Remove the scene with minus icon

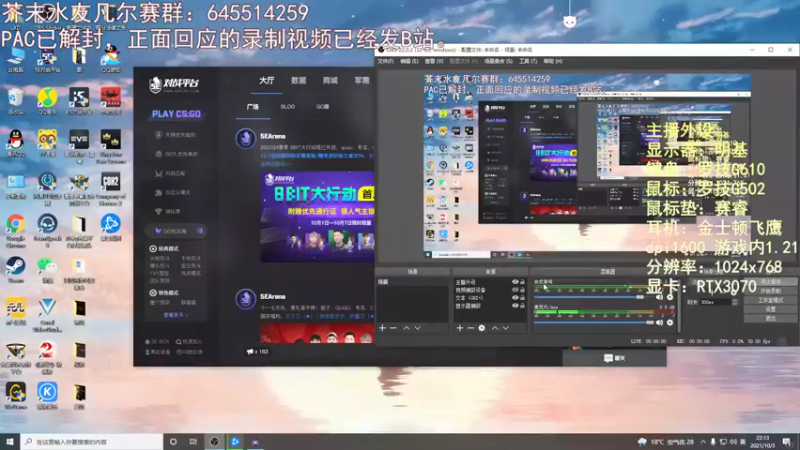(393, 328)
